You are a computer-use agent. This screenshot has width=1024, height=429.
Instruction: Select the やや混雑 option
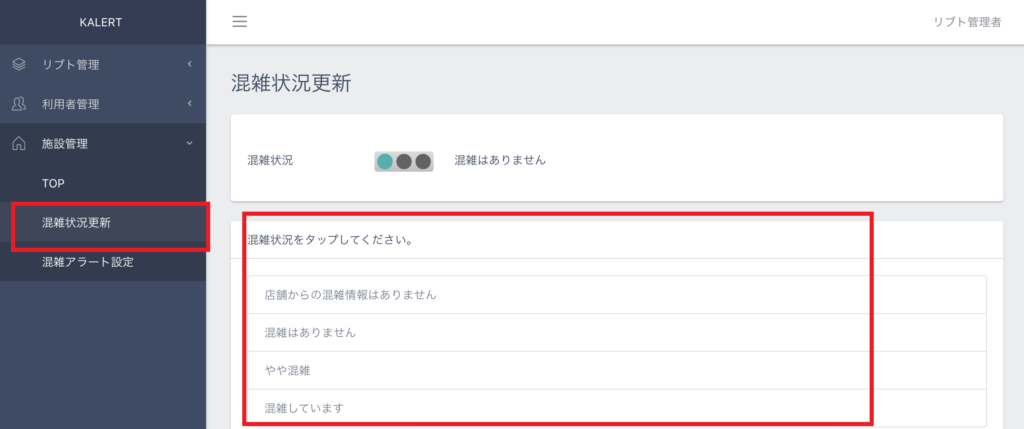(616, 370)
